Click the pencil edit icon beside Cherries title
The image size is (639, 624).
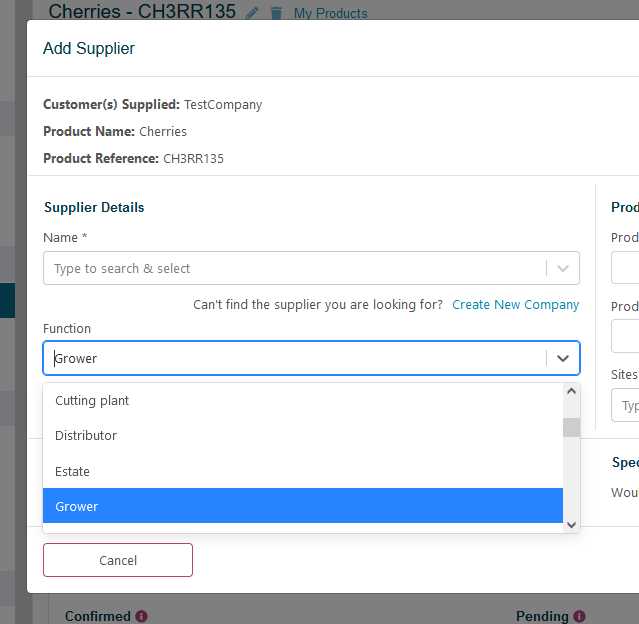pyautogui.click(x=252, y=13)
